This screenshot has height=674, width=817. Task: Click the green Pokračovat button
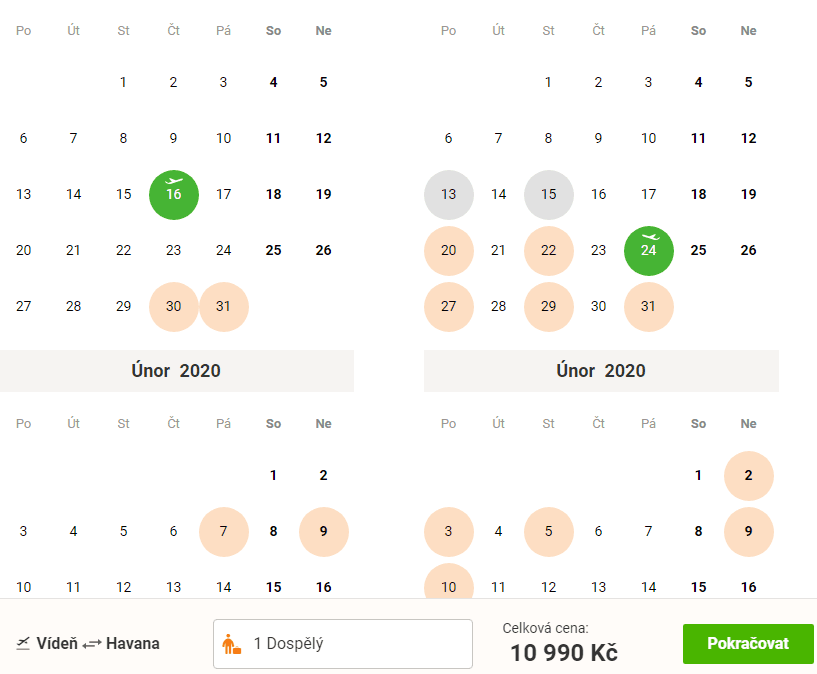click(x=748, y=644)
